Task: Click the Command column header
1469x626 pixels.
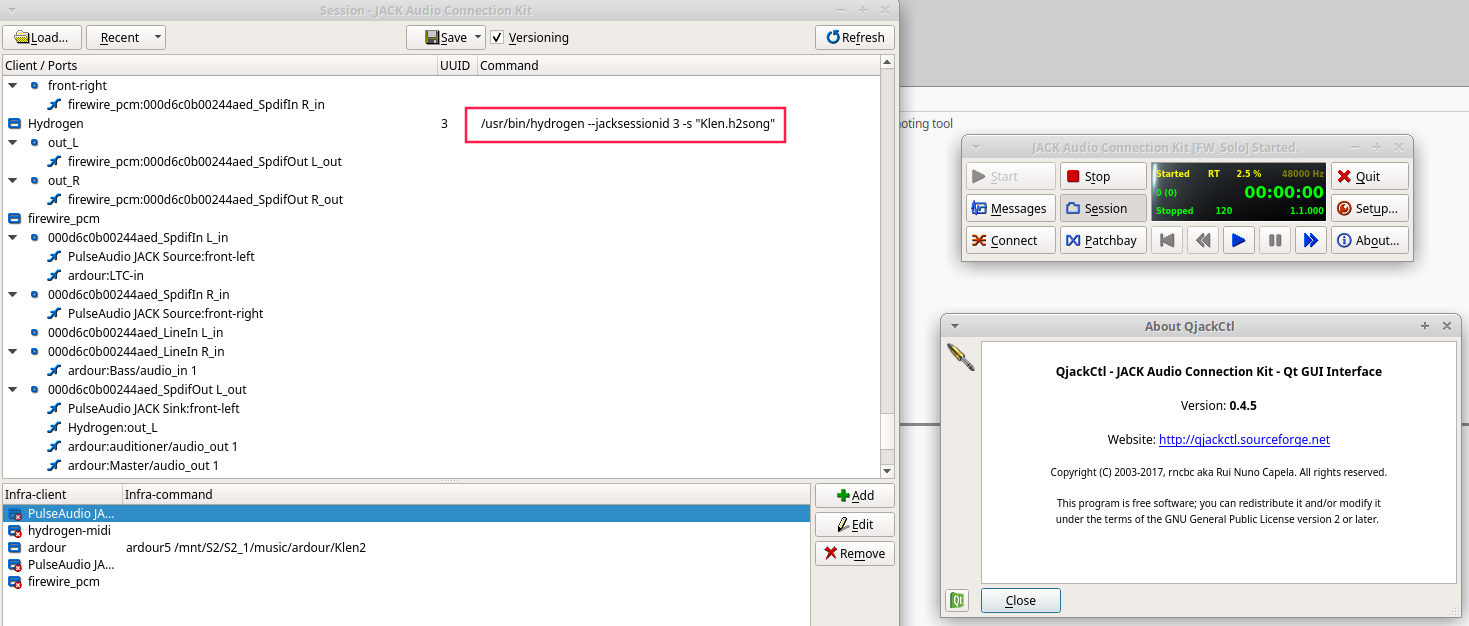Action: click(678, 65)
